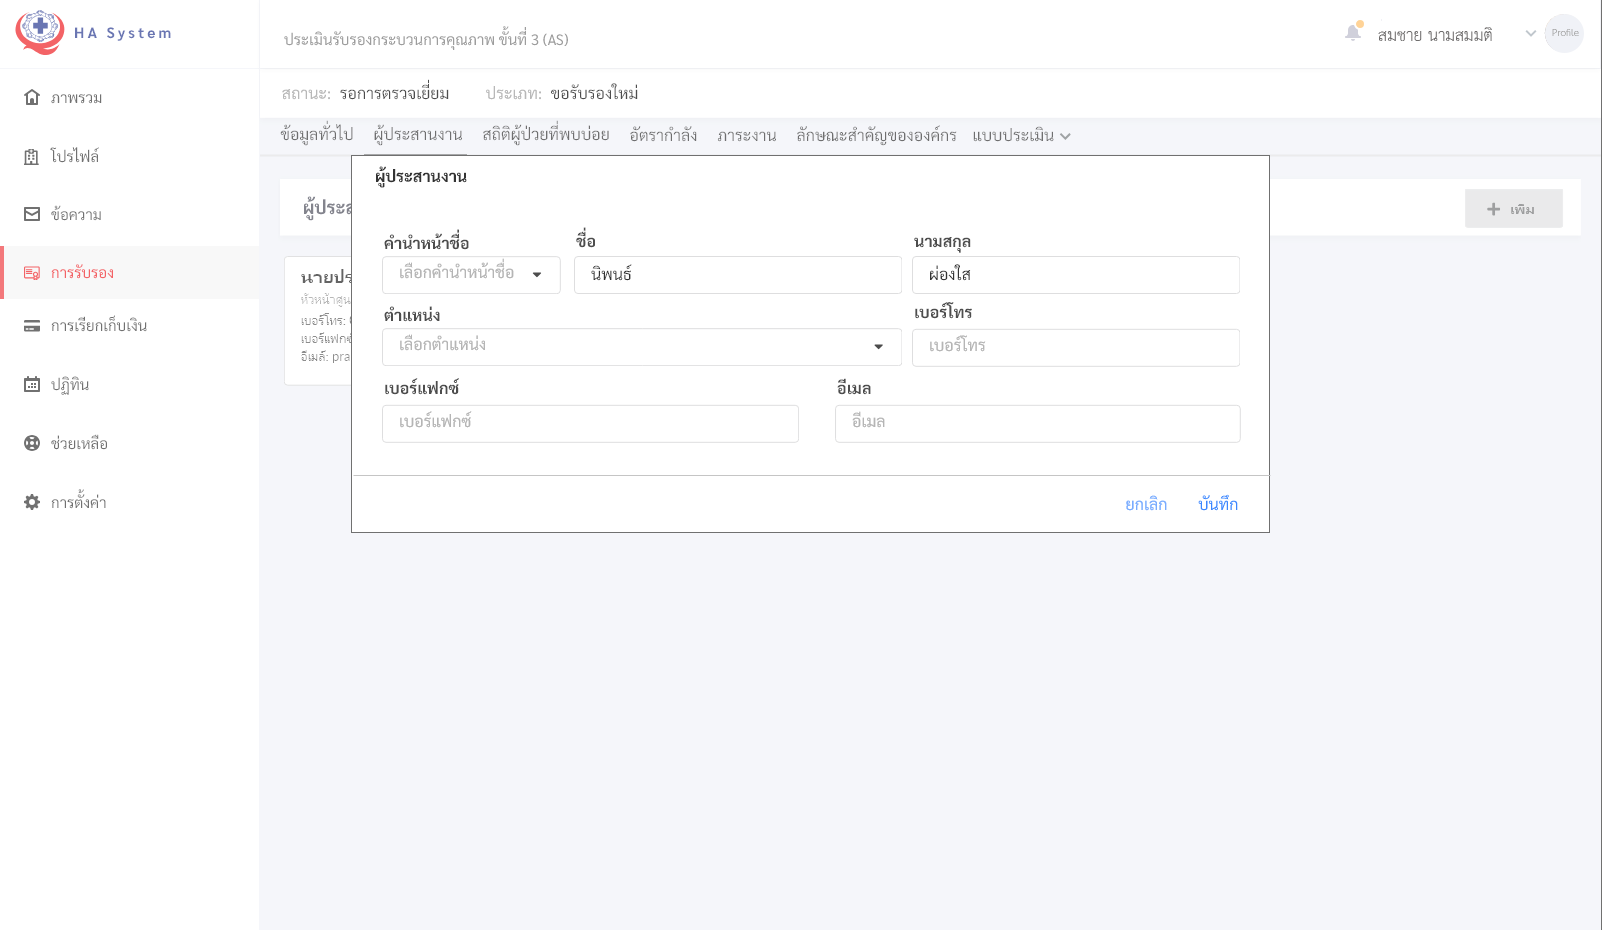This screenshot has height=930, width=1602.
Task: Click the building icon for โปรไฟล์
Action: (x=32, y=156)
